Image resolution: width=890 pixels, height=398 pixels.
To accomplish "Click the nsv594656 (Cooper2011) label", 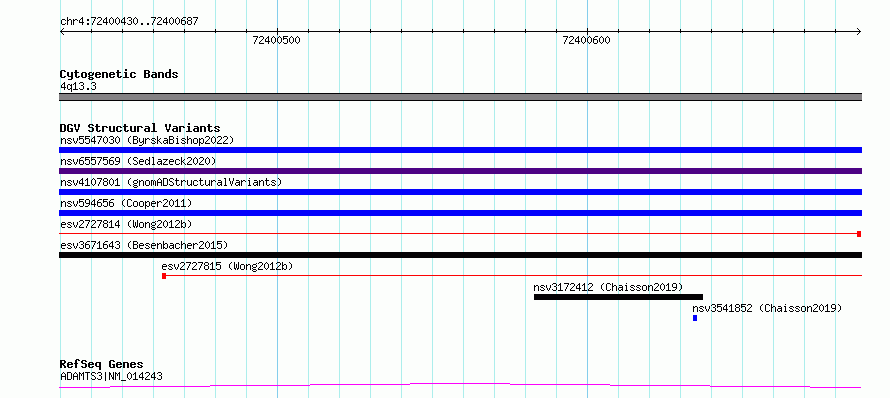I will point(126,203).
